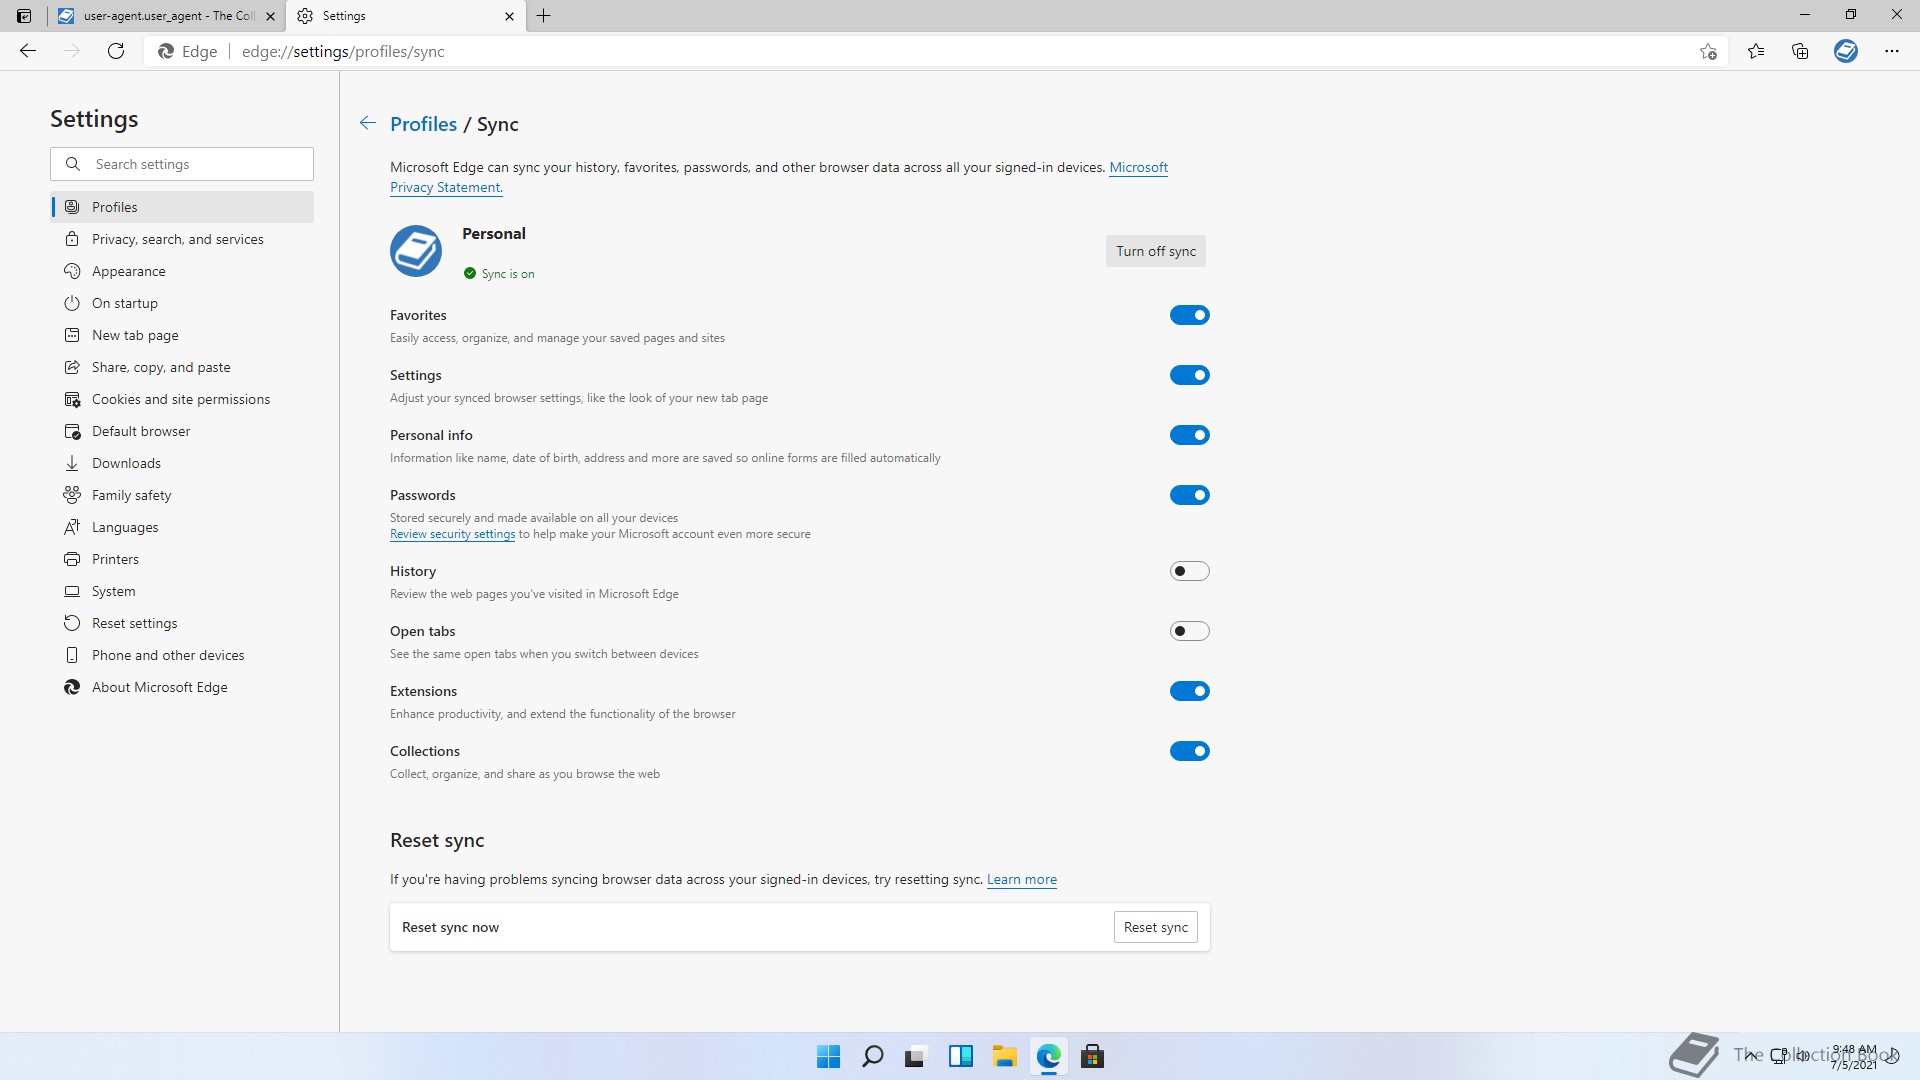Disable Personal info sync

[1190, 435]
